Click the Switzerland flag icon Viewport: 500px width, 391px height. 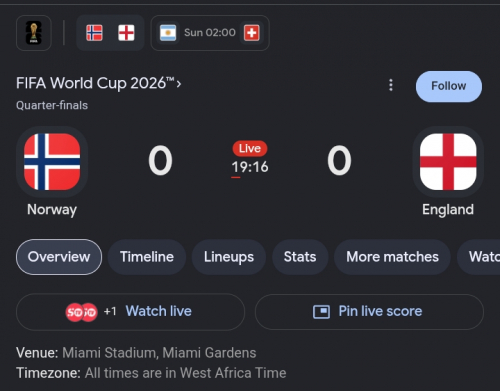point(252,33)
